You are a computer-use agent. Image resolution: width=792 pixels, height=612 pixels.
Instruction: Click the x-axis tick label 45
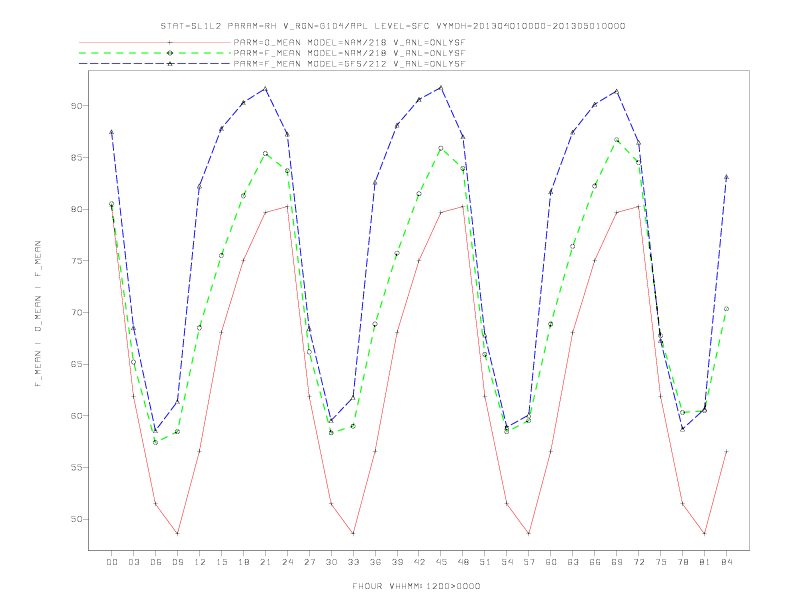(441, 562)
